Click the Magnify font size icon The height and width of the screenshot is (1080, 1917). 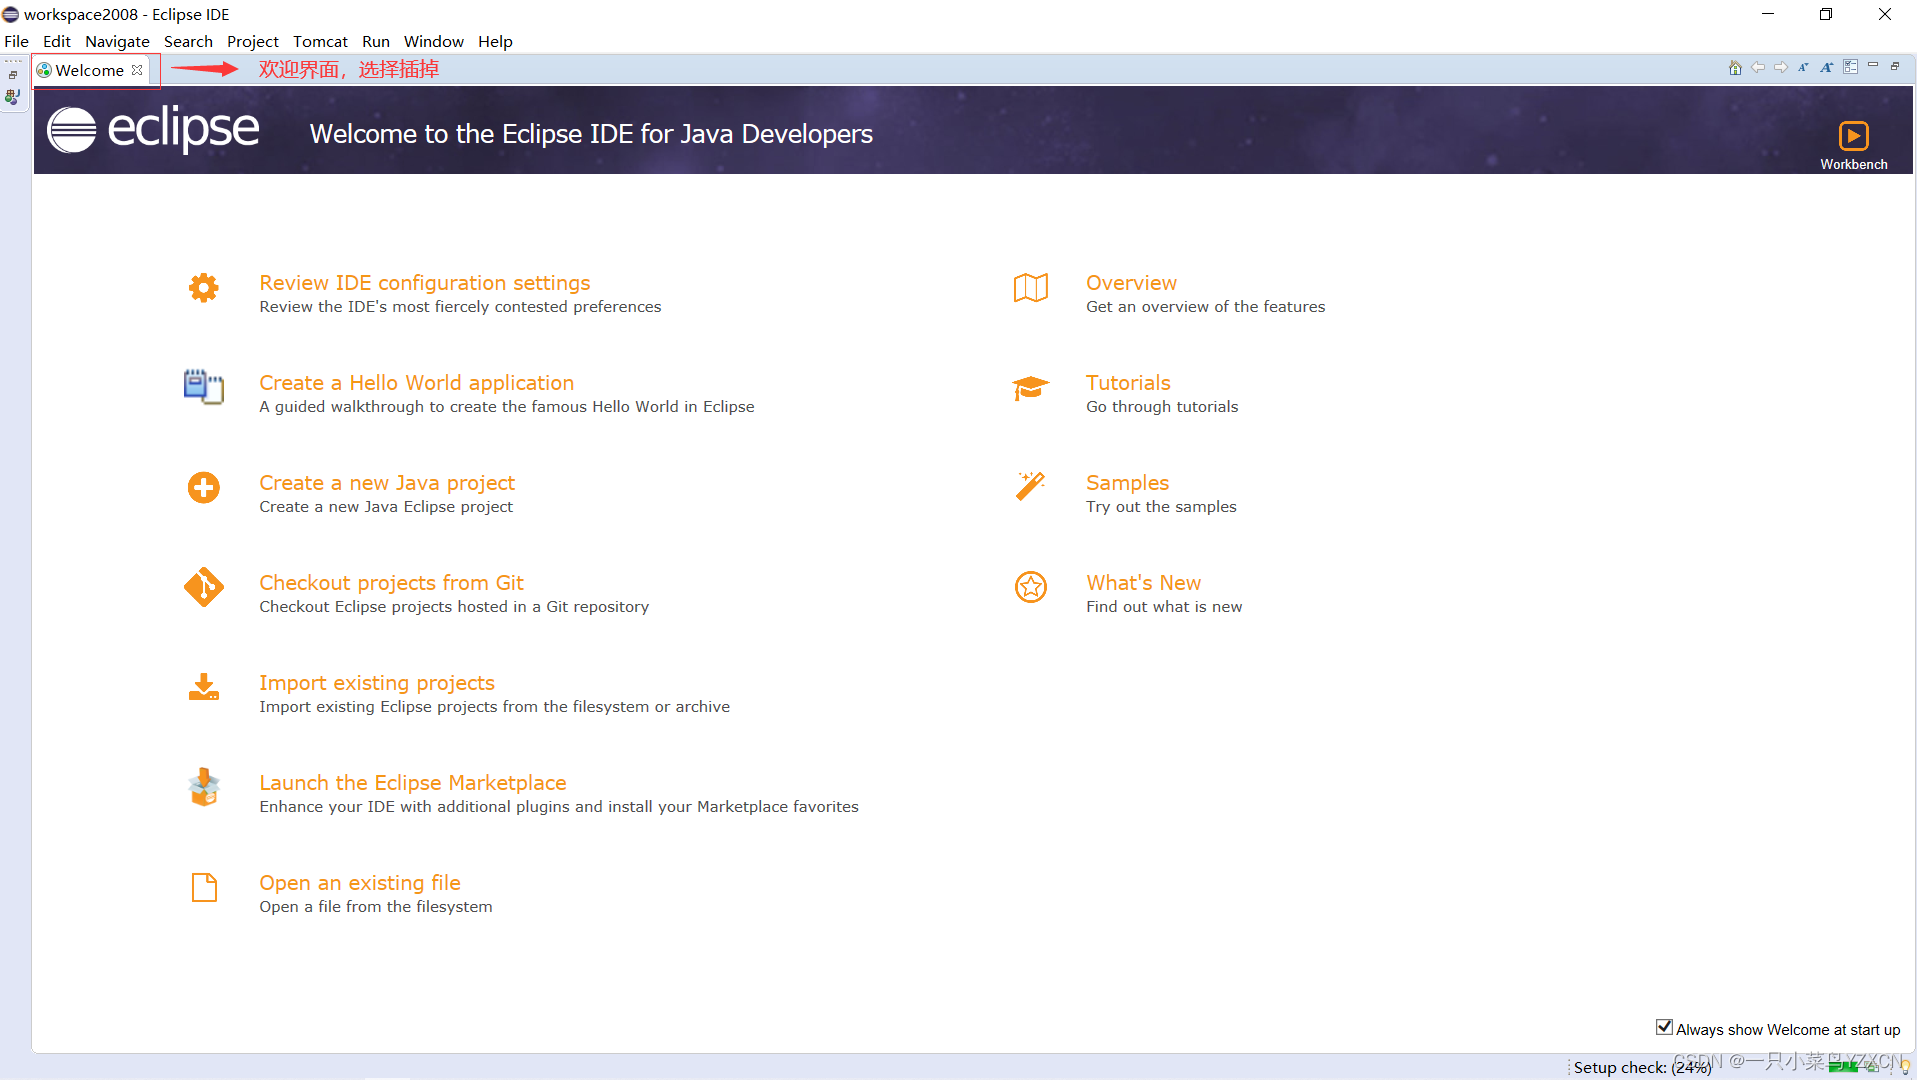(1827, 67)
